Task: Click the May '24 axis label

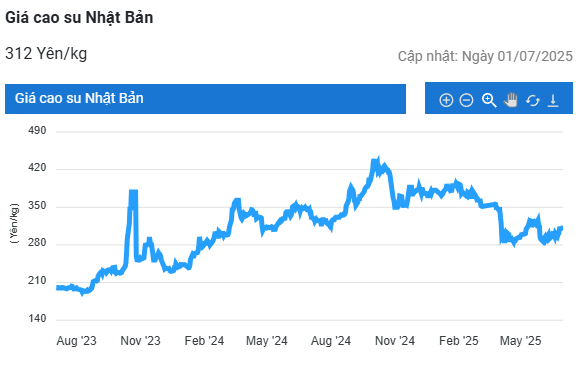Action: click(267, 341)
